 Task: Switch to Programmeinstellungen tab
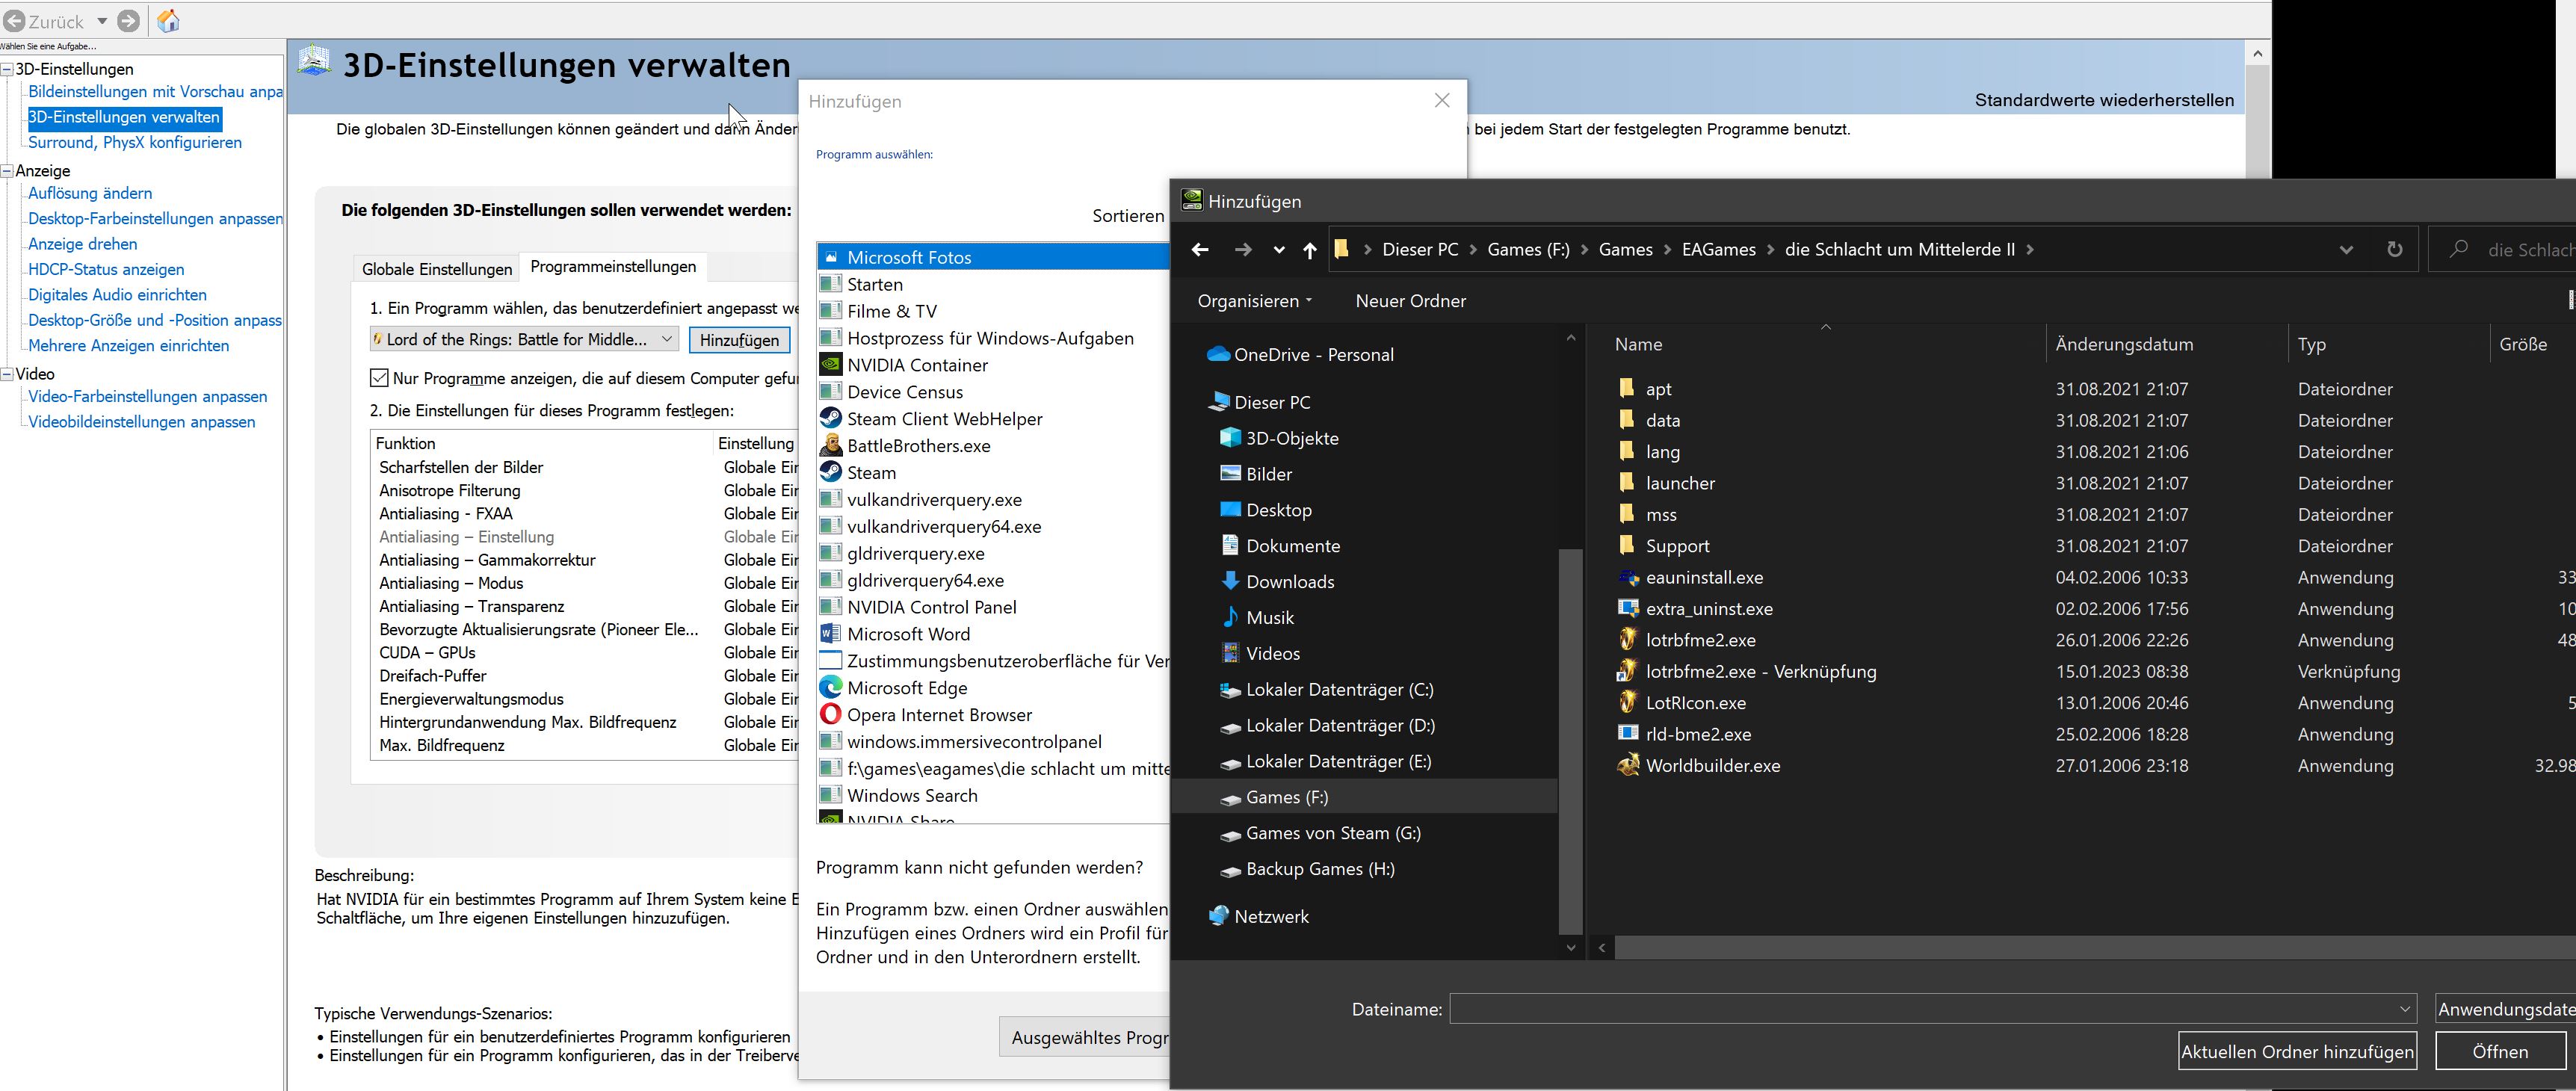point(613,267)
